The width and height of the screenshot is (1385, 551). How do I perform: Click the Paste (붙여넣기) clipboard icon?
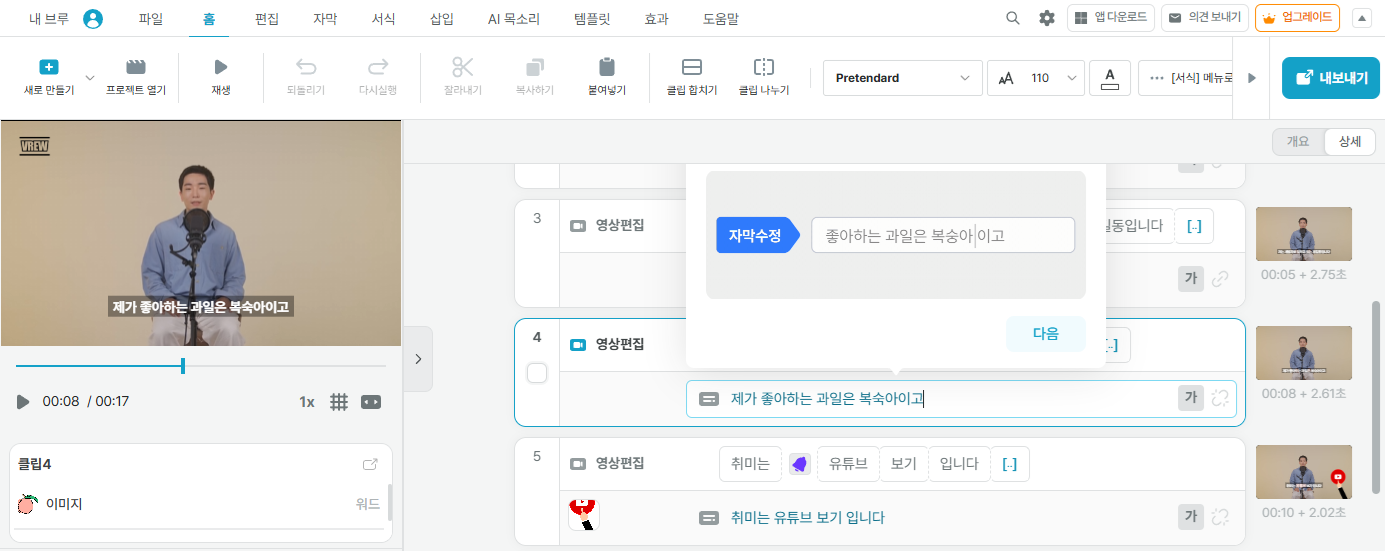(606, 68)
